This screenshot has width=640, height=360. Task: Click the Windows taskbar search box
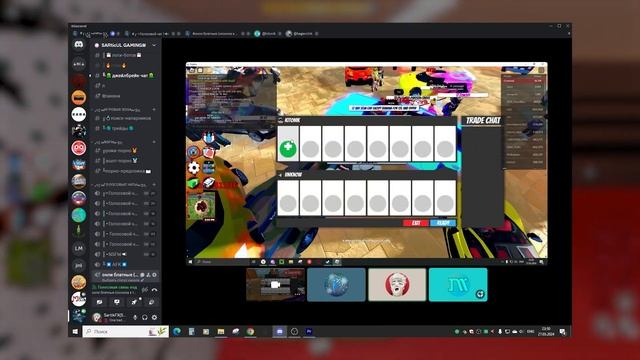[125, 332]
